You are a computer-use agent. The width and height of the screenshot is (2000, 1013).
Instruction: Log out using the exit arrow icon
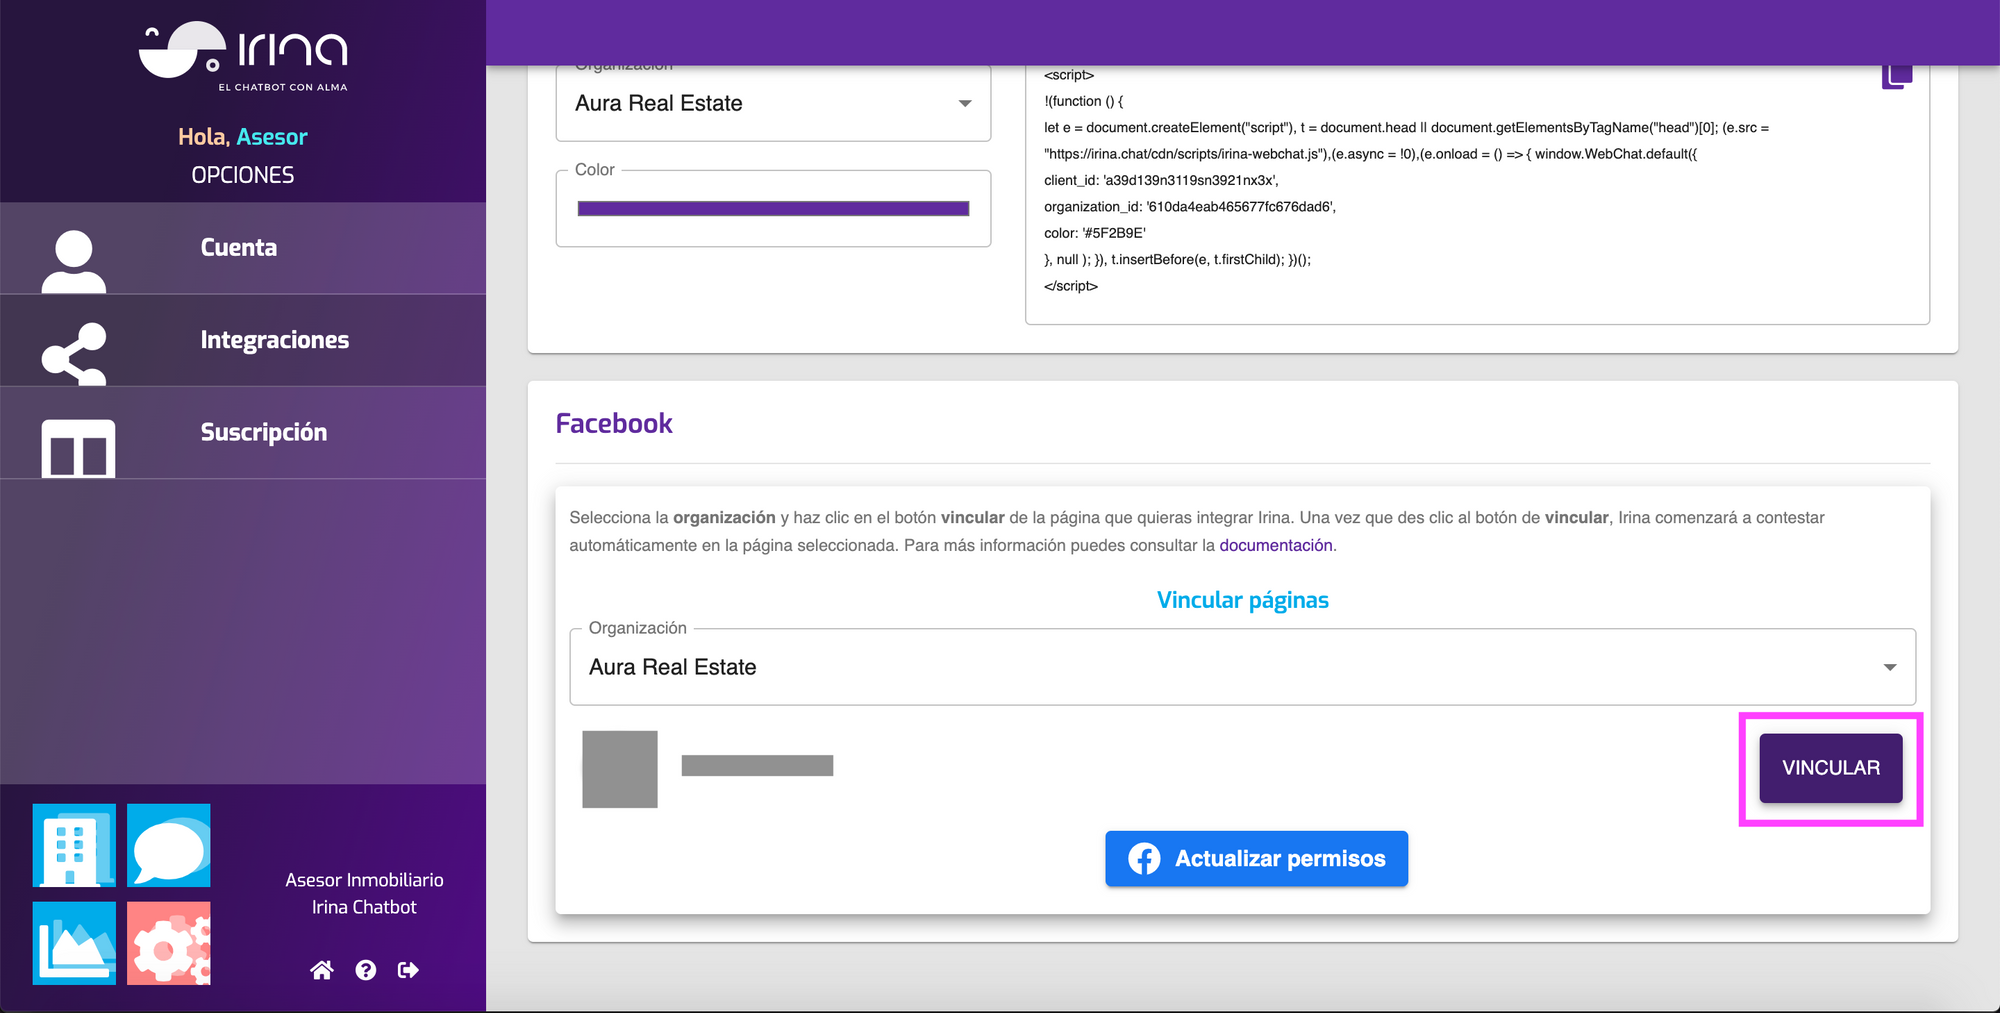tap(408, 970)
